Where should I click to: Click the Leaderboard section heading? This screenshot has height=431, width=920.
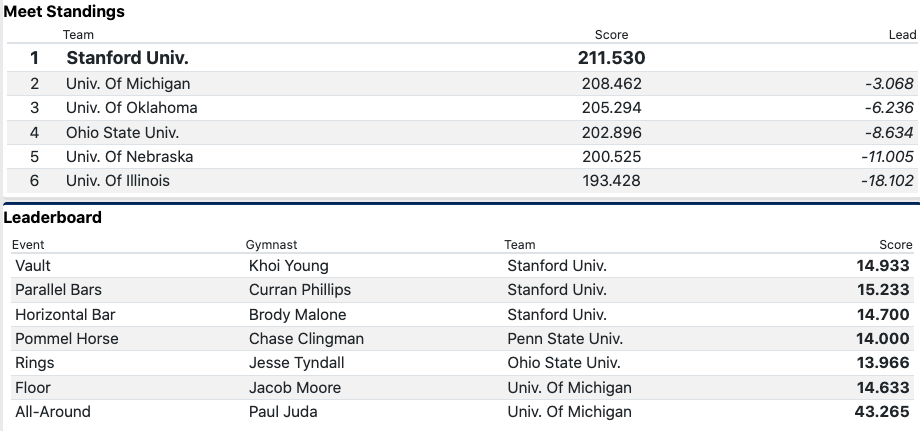53,217
